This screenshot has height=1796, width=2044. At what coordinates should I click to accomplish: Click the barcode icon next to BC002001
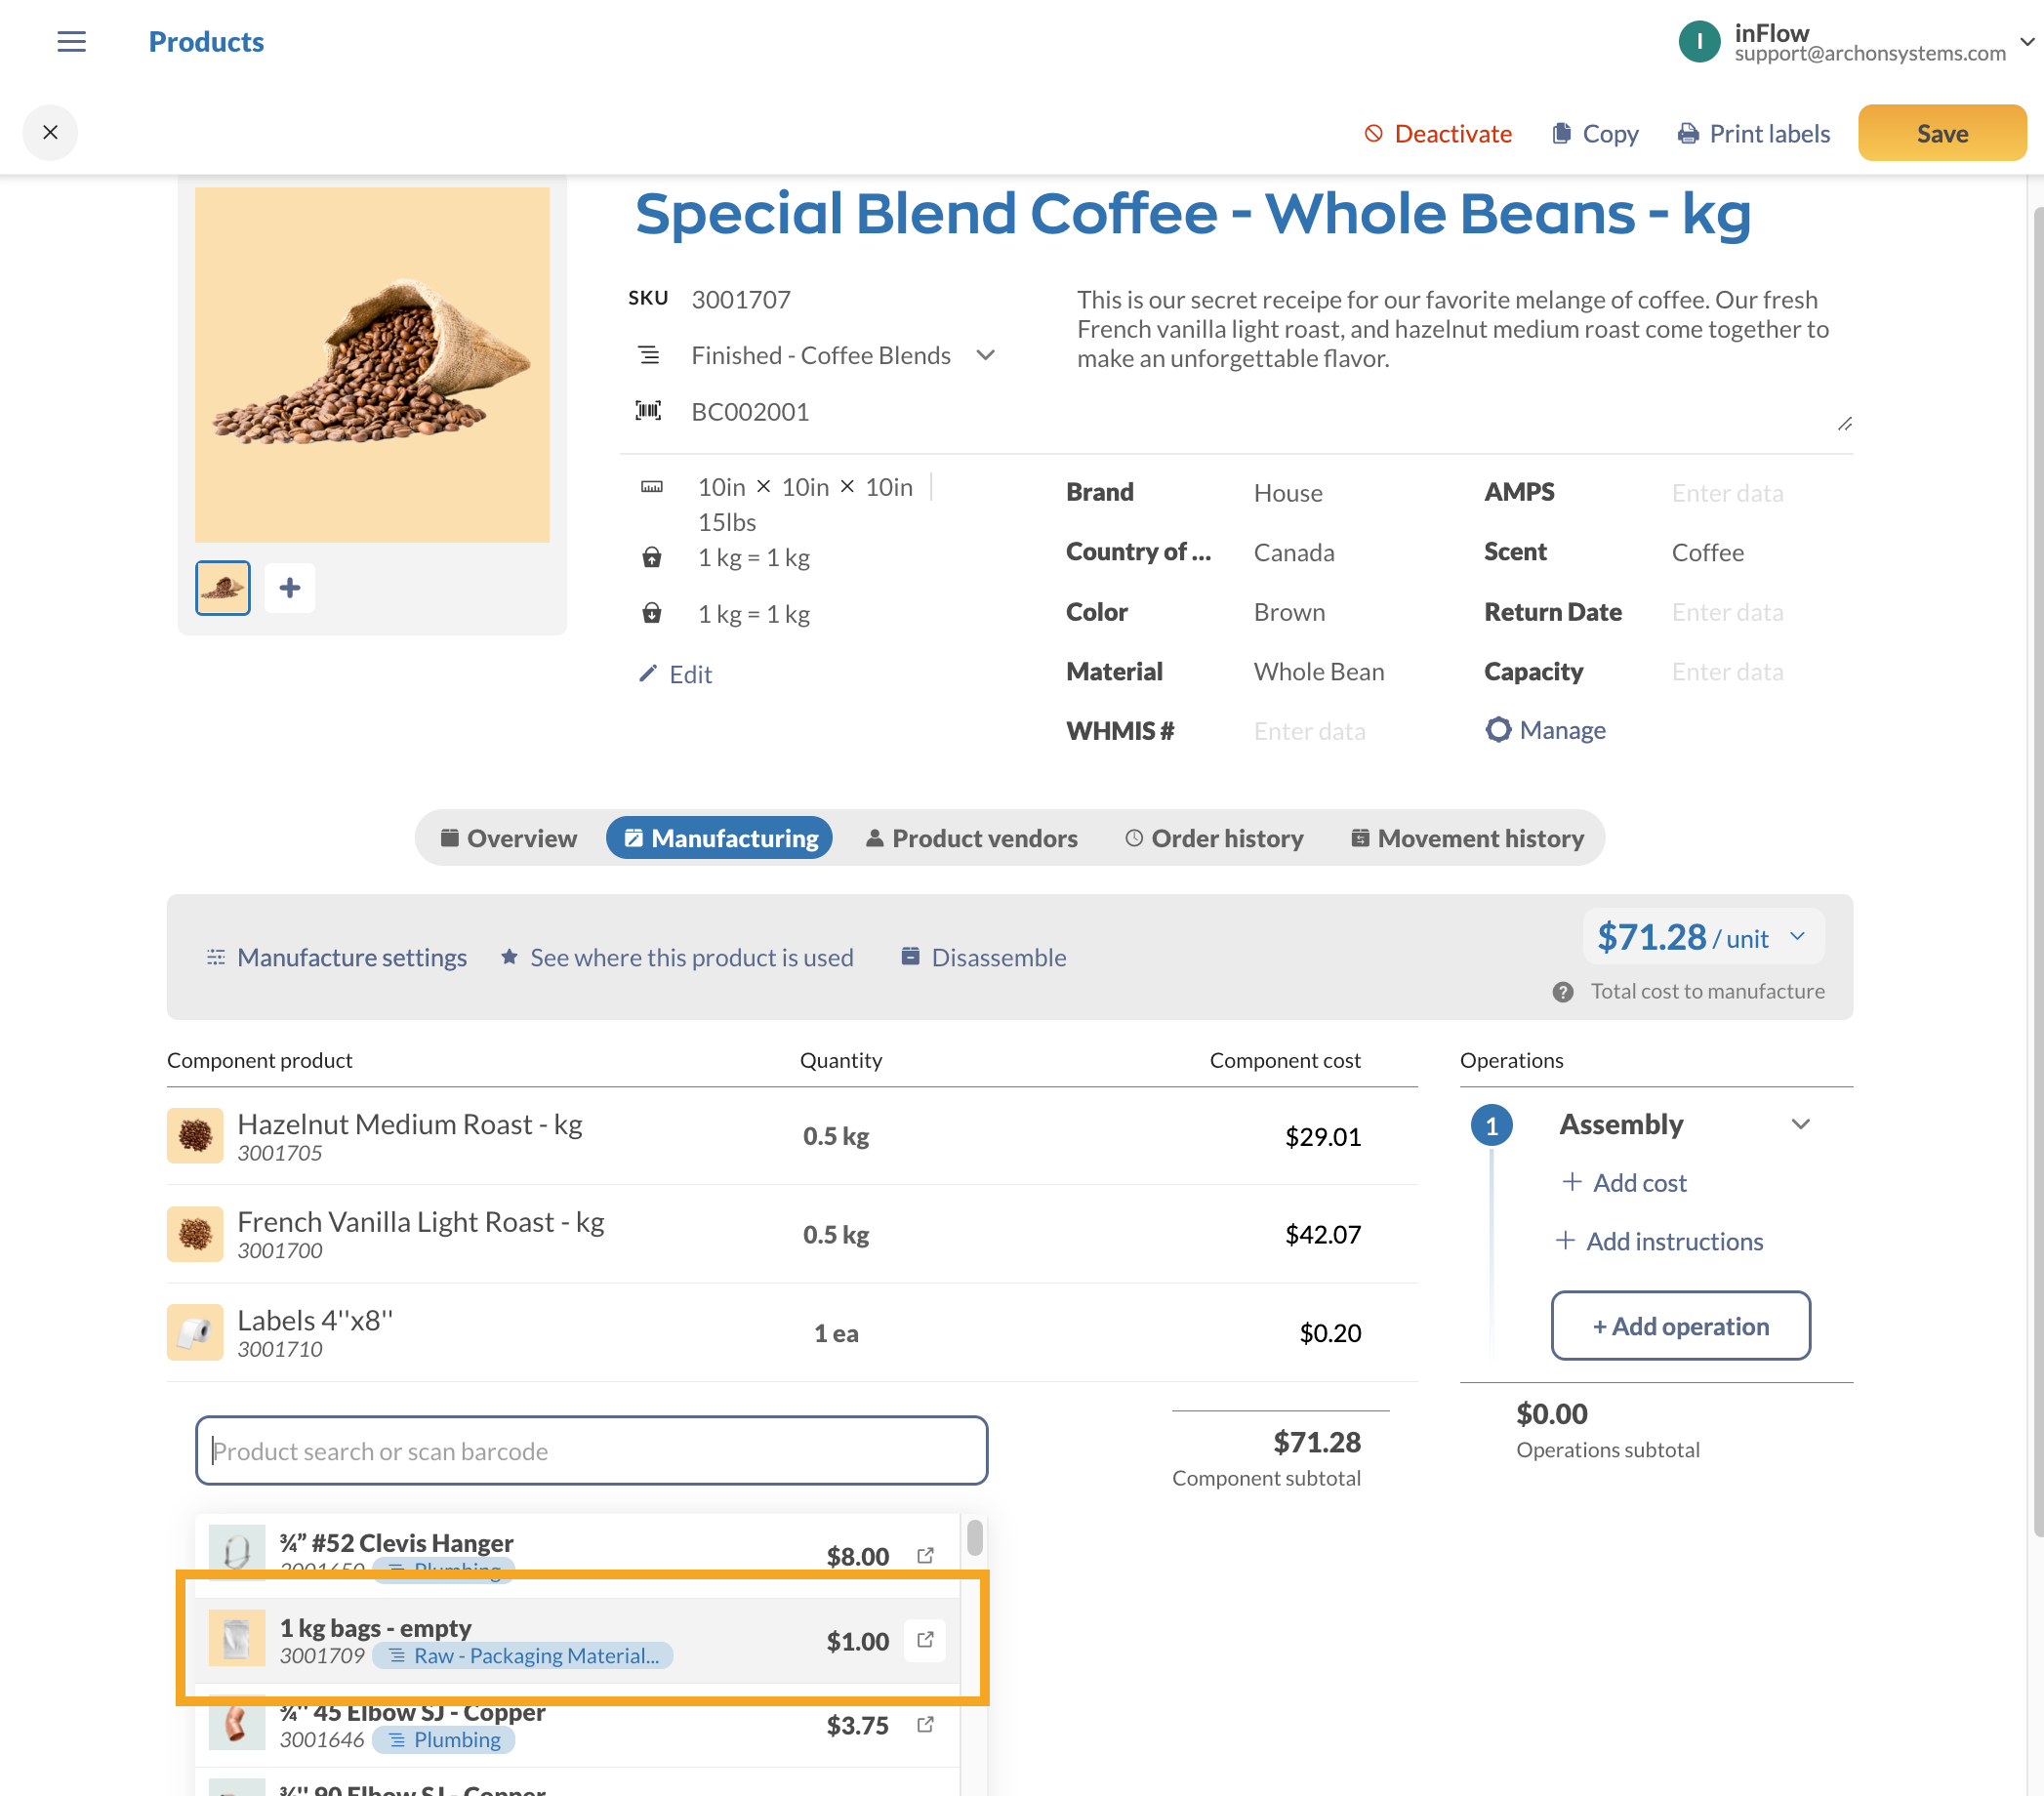click(649, 411)
